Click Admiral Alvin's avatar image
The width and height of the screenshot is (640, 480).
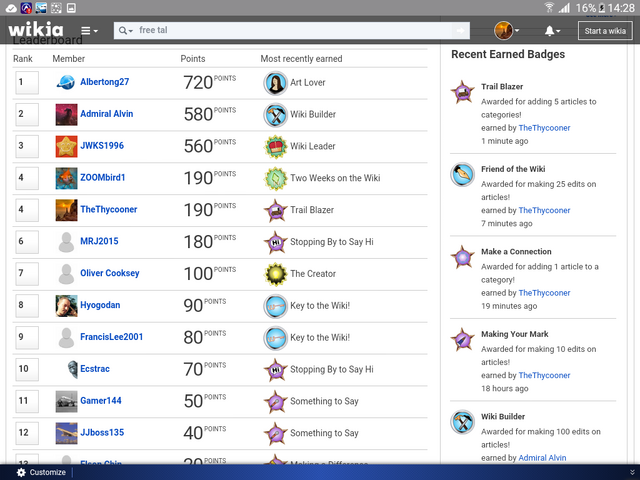point(66,114)
